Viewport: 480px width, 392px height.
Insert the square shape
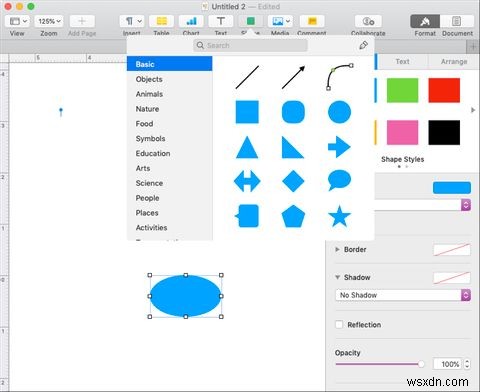247,112
